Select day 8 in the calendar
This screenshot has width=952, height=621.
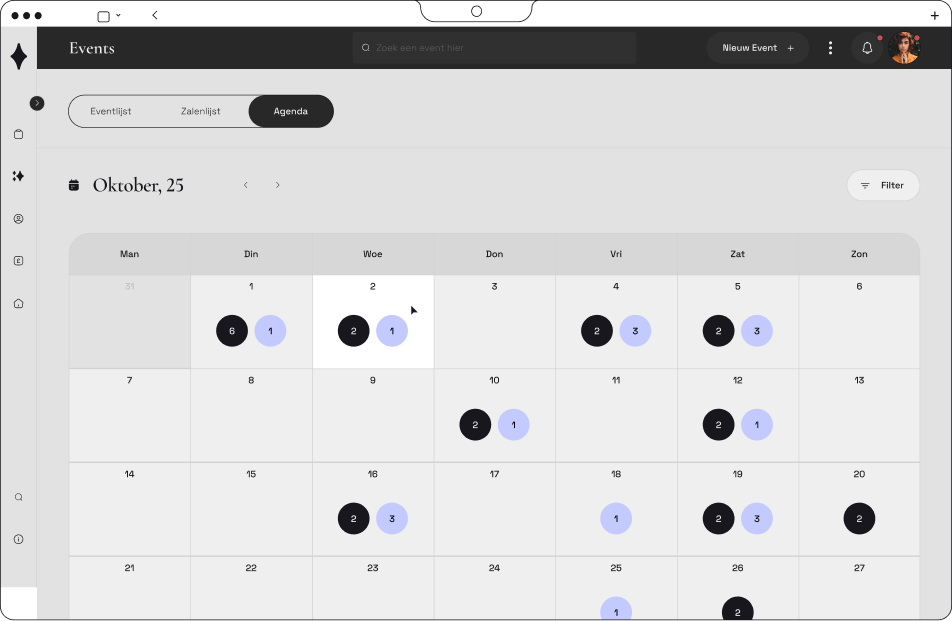pyautogui.click(x=251, y=416)
